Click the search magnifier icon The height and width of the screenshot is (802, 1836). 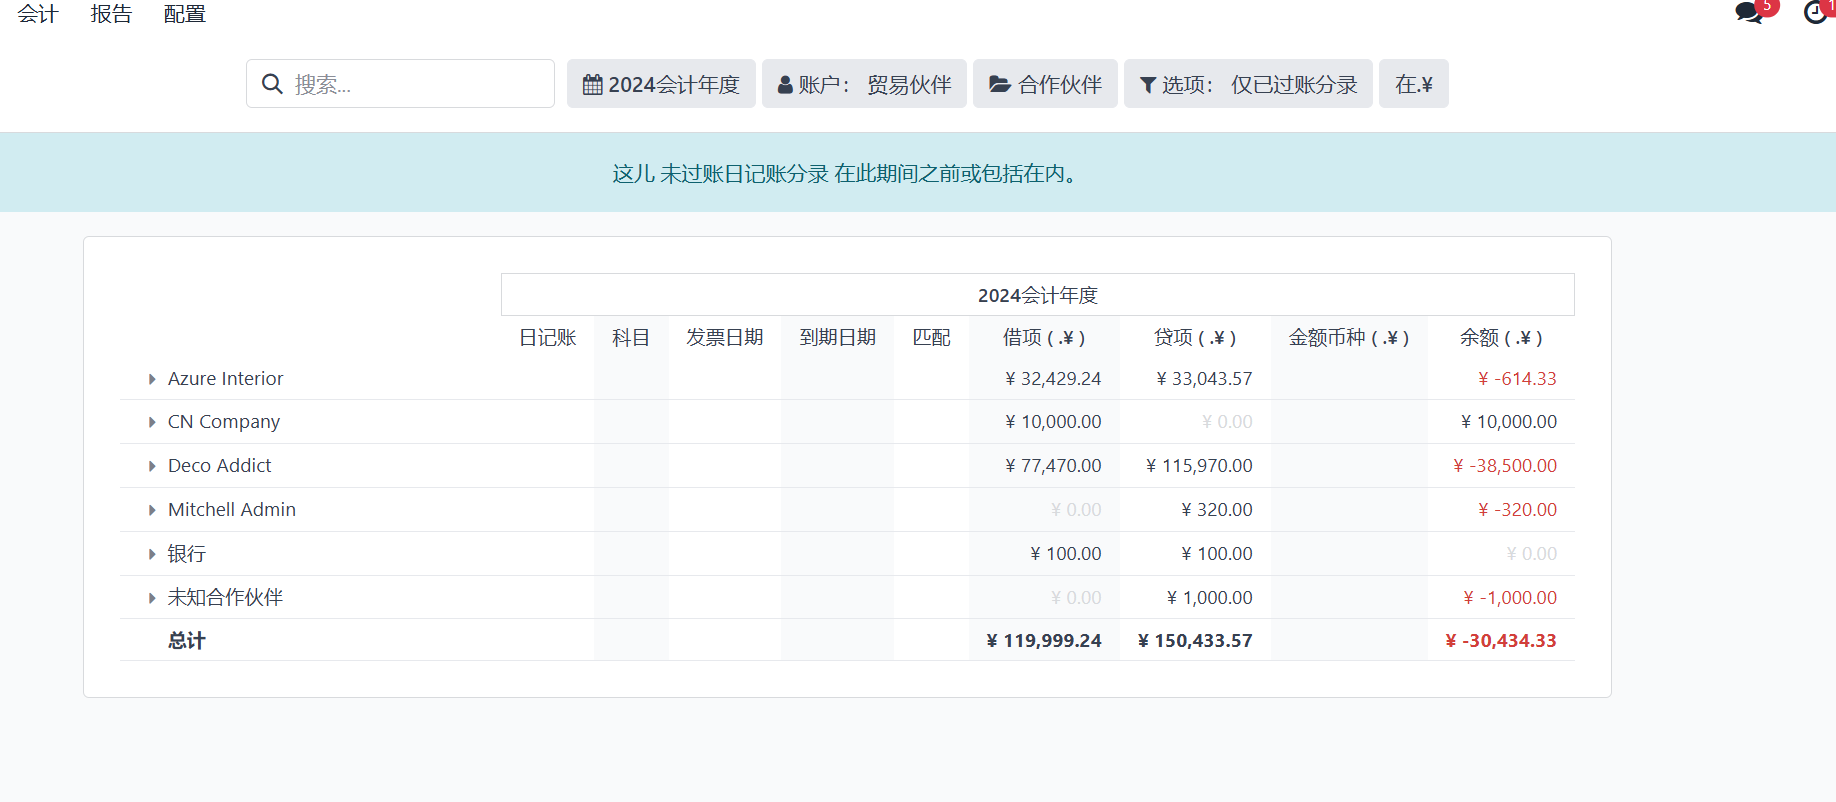(x=272, y=84)
